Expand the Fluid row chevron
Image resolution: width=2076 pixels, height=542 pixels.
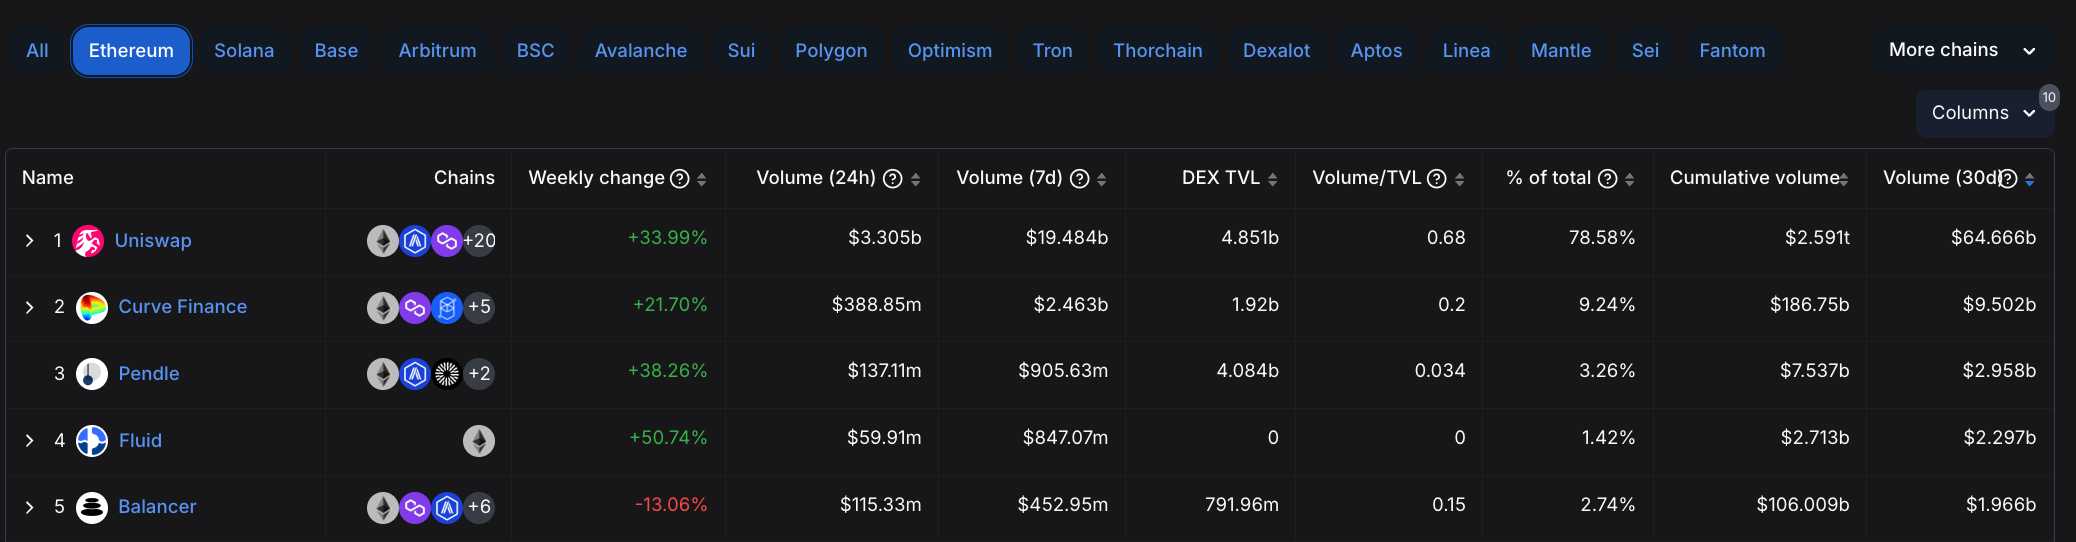click(x=30, y=441)
